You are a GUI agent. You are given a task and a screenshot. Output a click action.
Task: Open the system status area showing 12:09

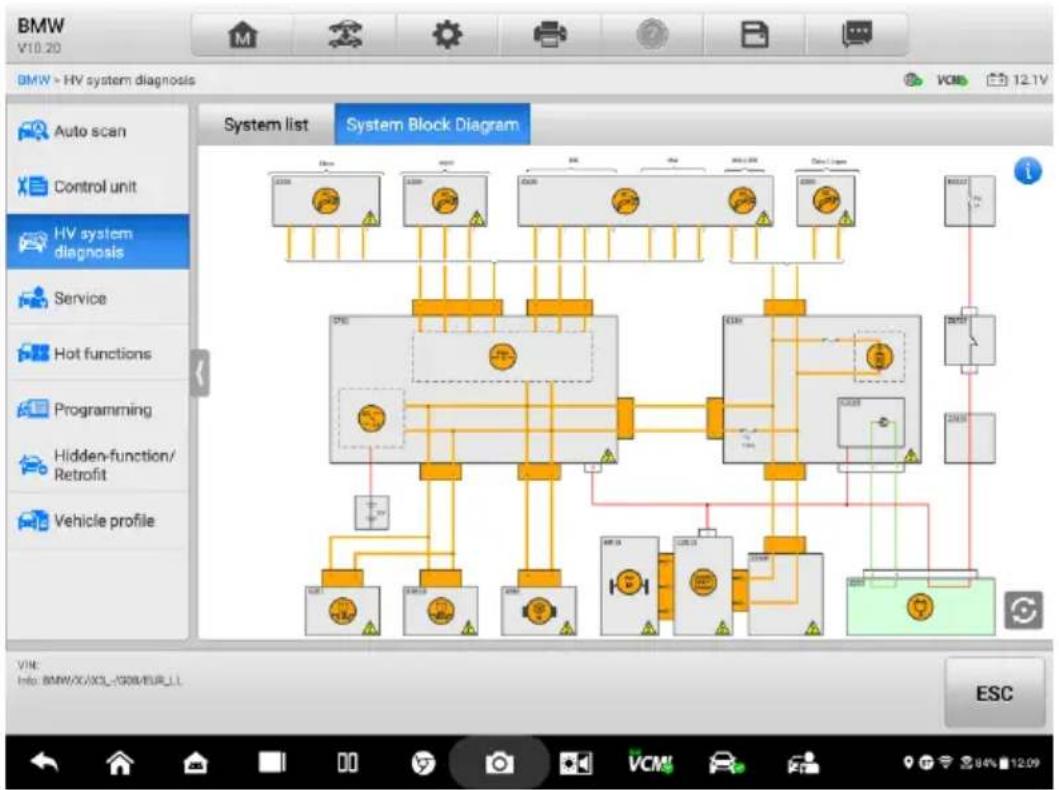click(972, 763)
